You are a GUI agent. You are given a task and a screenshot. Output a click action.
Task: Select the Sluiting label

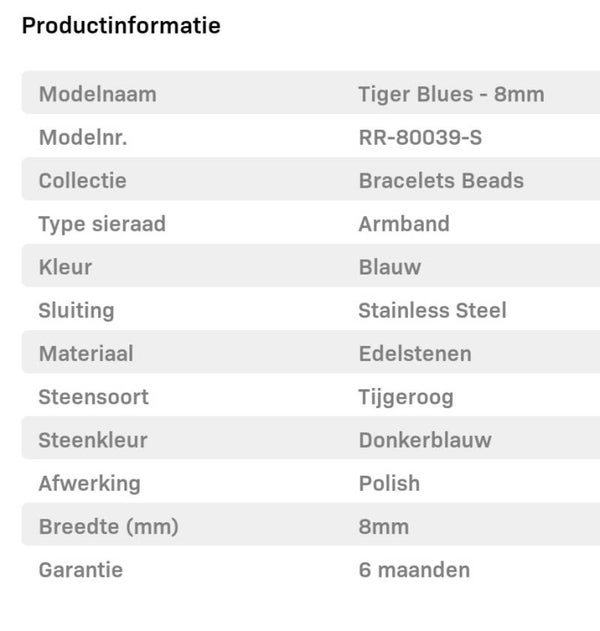[x=76, y=310]
